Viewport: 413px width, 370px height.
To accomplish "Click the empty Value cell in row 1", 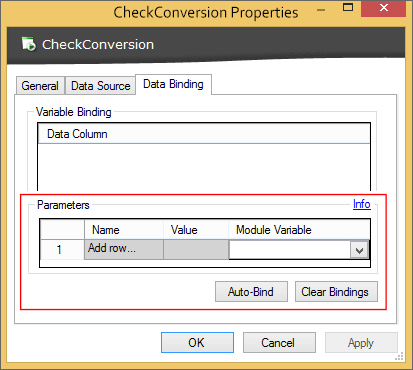I will 196,249.
